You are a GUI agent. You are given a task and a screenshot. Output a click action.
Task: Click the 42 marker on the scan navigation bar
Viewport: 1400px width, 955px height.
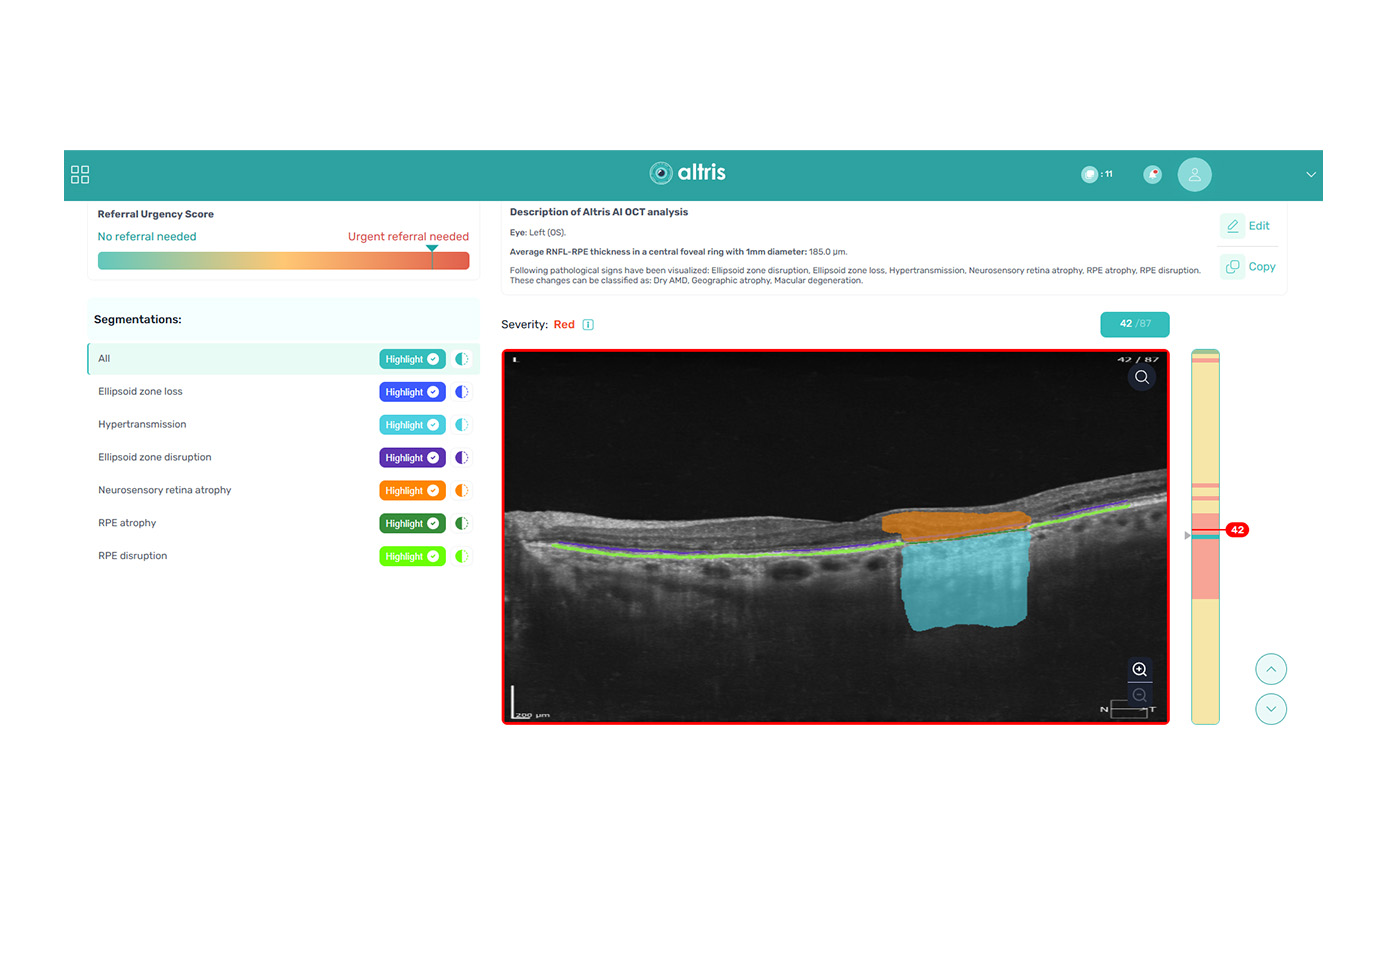pos(1236,529)
